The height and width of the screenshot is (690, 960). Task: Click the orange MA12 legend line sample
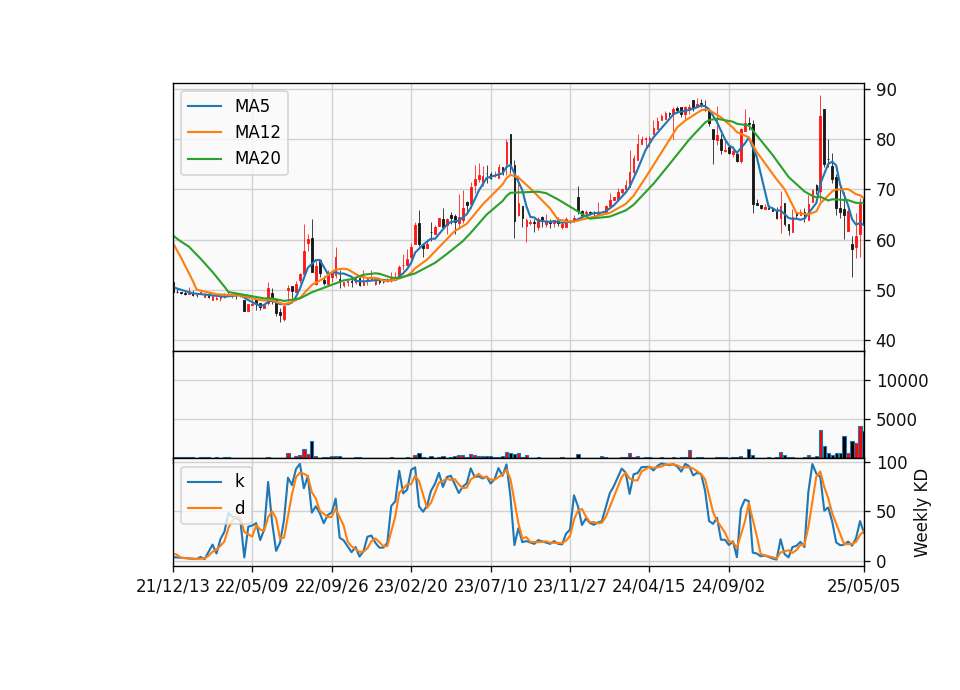tap(204, 132)
